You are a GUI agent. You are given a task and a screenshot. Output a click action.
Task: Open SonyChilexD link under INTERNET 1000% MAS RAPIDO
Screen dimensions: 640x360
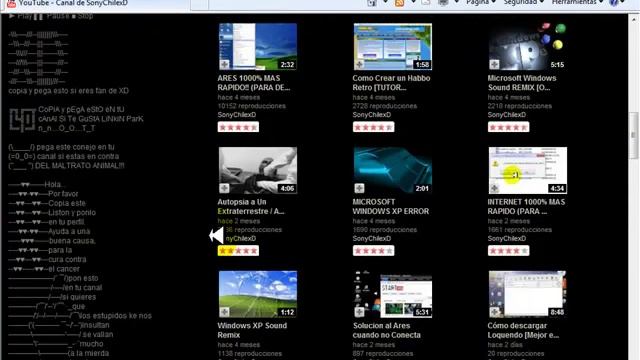click(x=507, y=238)
